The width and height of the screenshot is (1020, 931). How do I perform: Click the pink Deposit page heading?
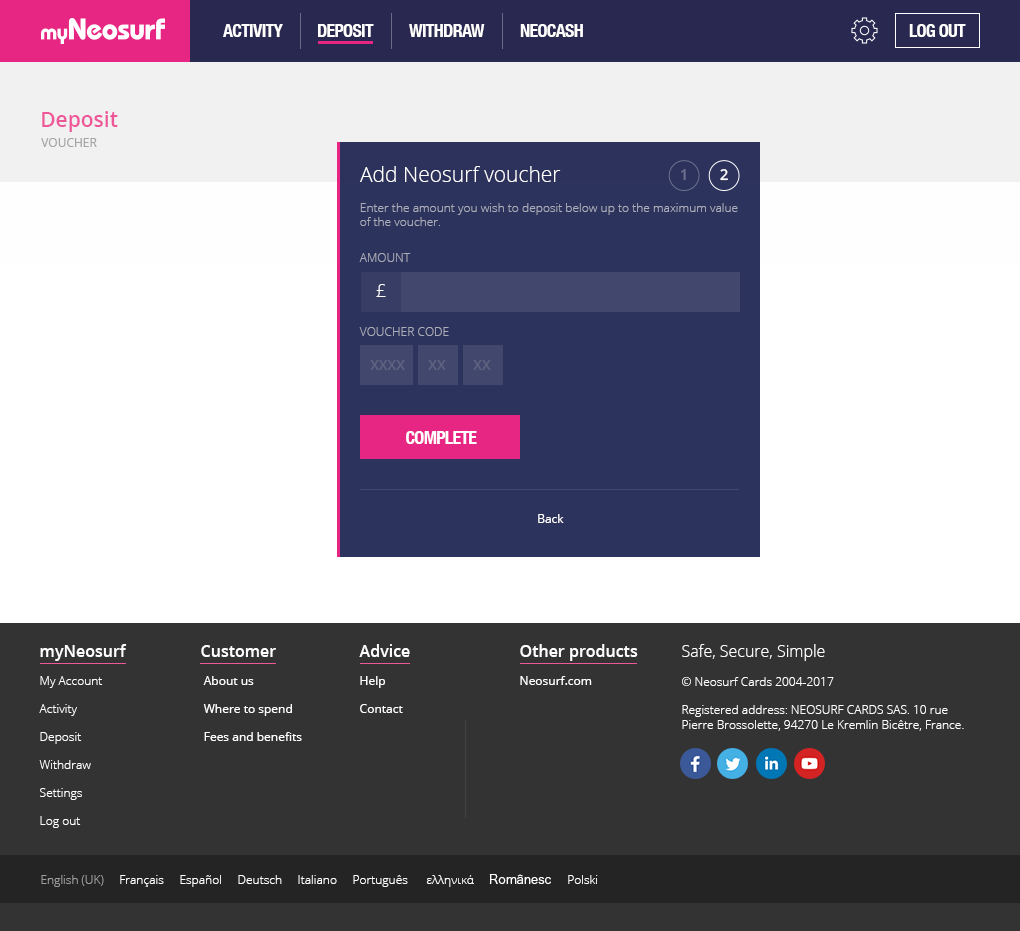(79, 120)
